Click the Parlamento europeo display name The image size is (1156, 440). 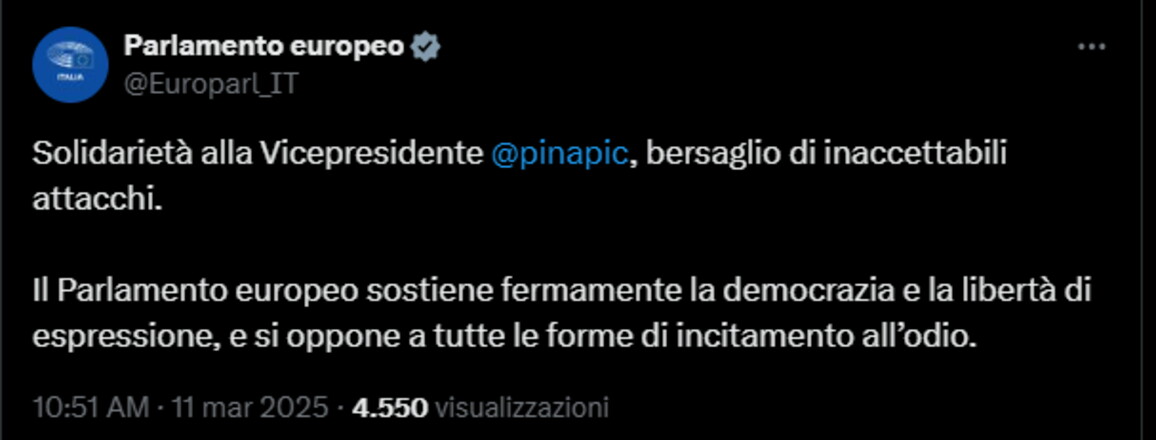click(x=264, y=46)
